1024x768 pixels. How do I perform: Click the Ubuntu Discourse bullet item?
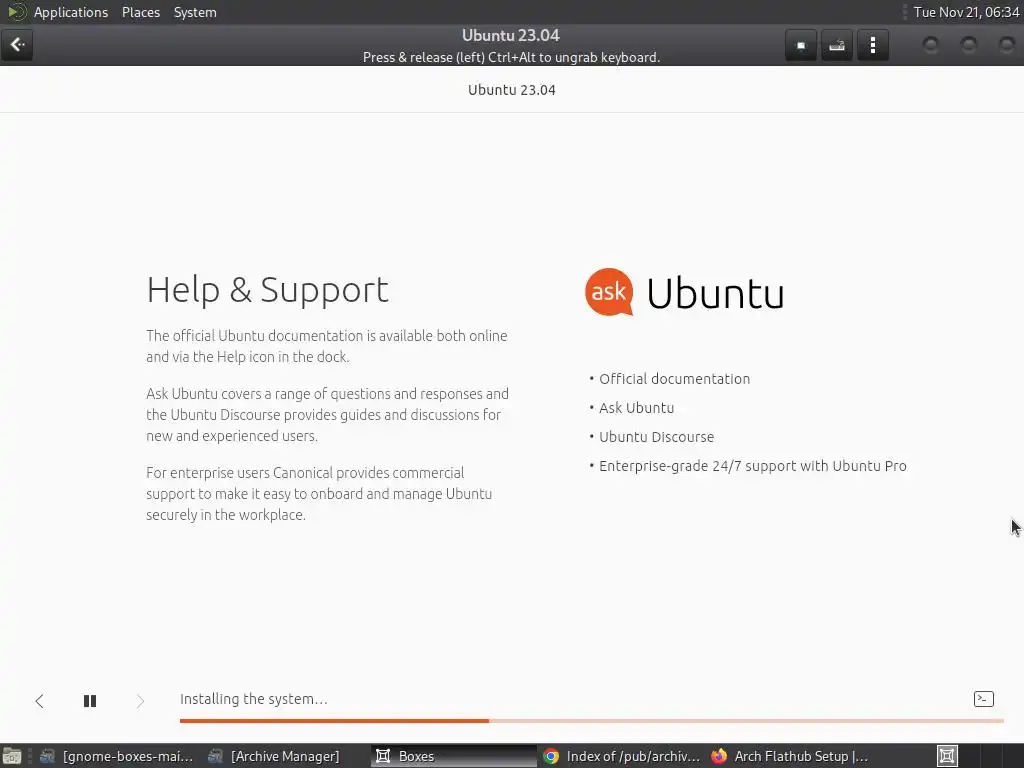coord(656,437)
